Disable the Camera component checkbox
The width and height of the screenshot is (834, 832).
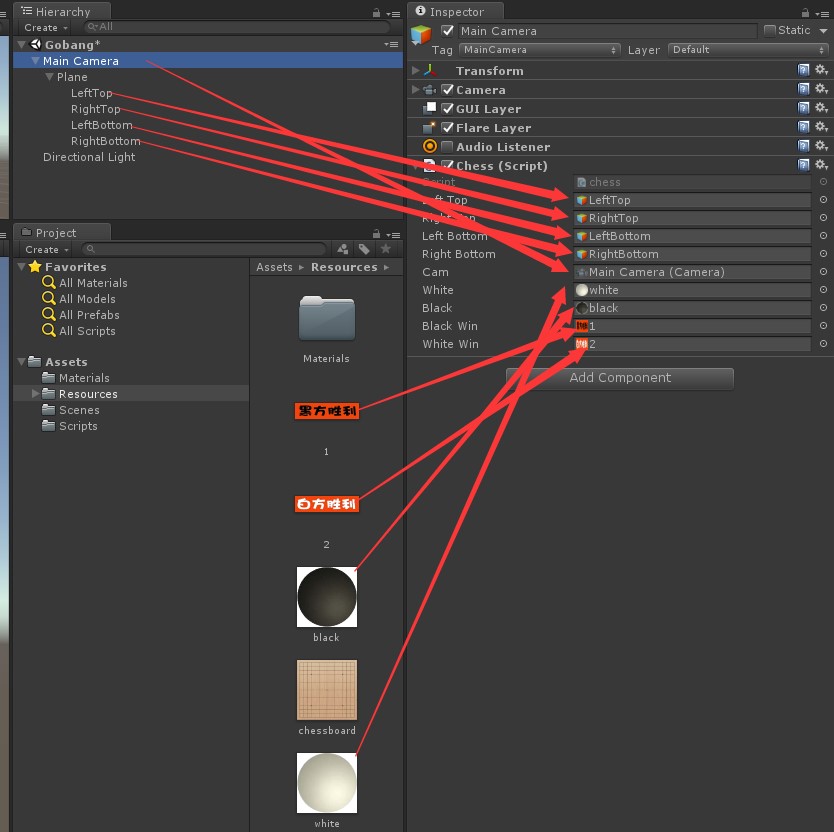pos(447,89)
